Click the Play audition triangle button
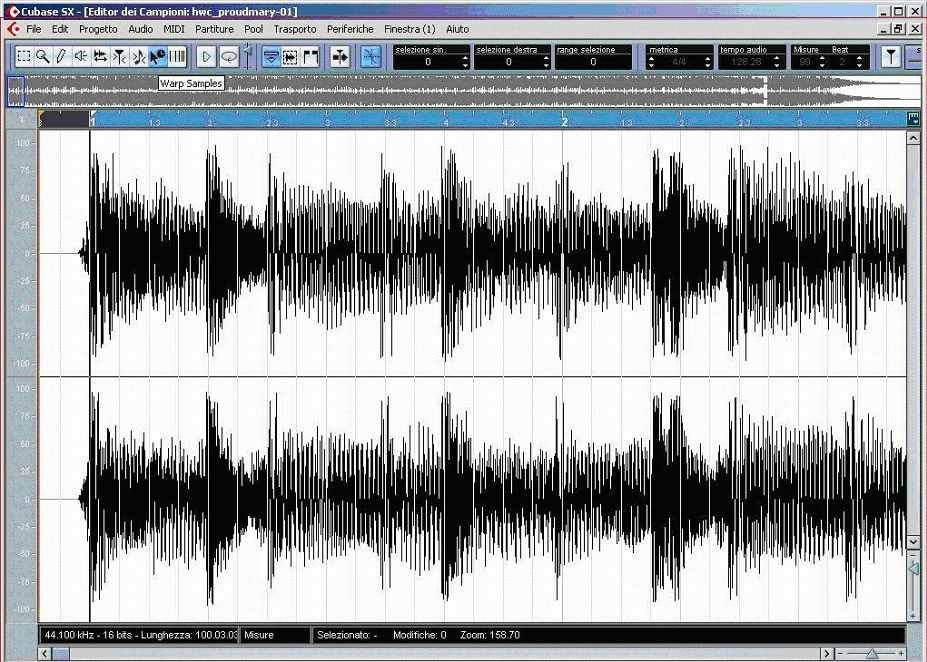This screenshot has height=662, width=927. point(206,57)
